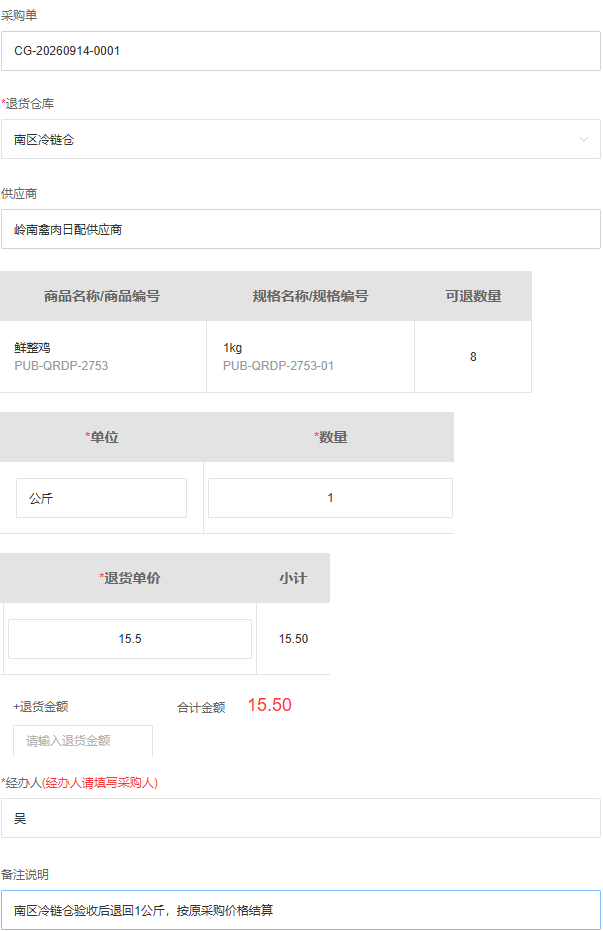Select product name 鲜整鸡

[33, 348]
